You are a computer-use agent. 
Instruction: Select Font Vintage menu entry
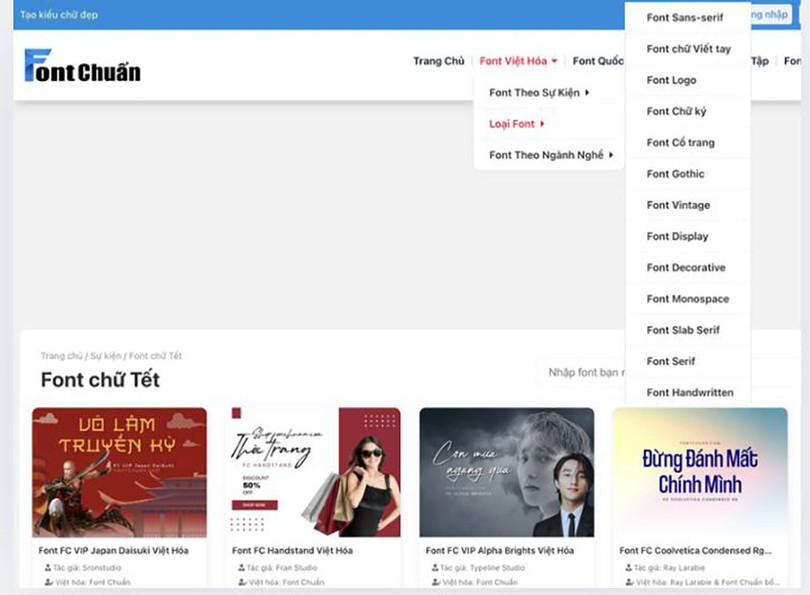678,205
